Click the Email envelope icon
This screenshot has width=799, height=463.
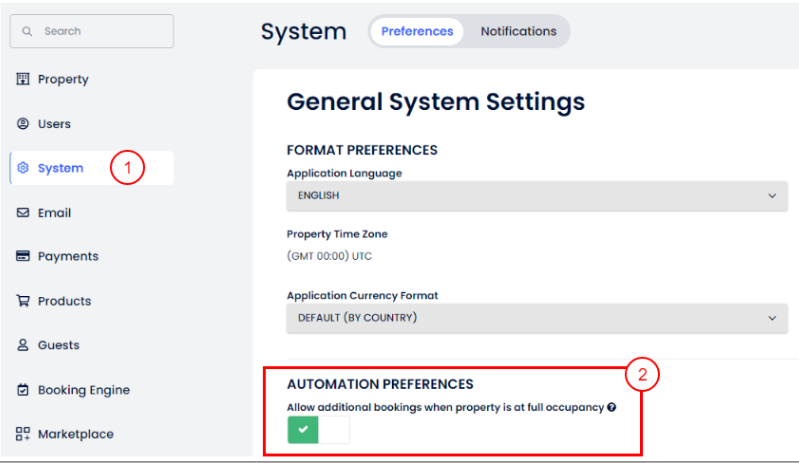pos(23,213)
